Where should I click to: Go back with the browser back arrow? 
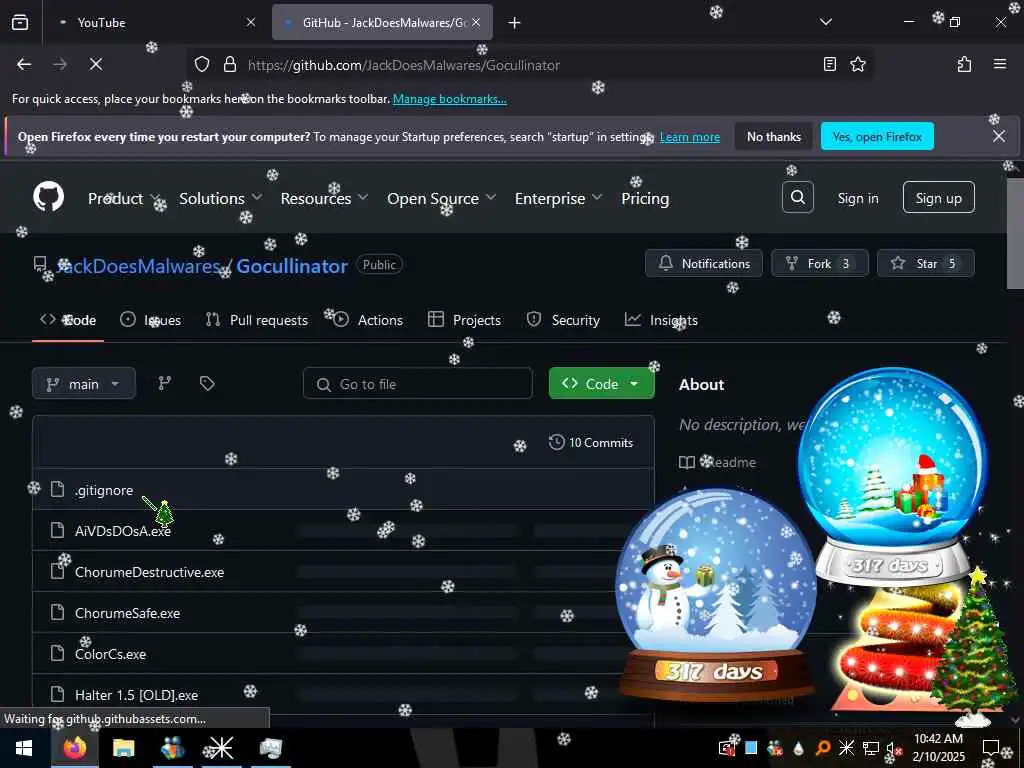click(24, 64)
